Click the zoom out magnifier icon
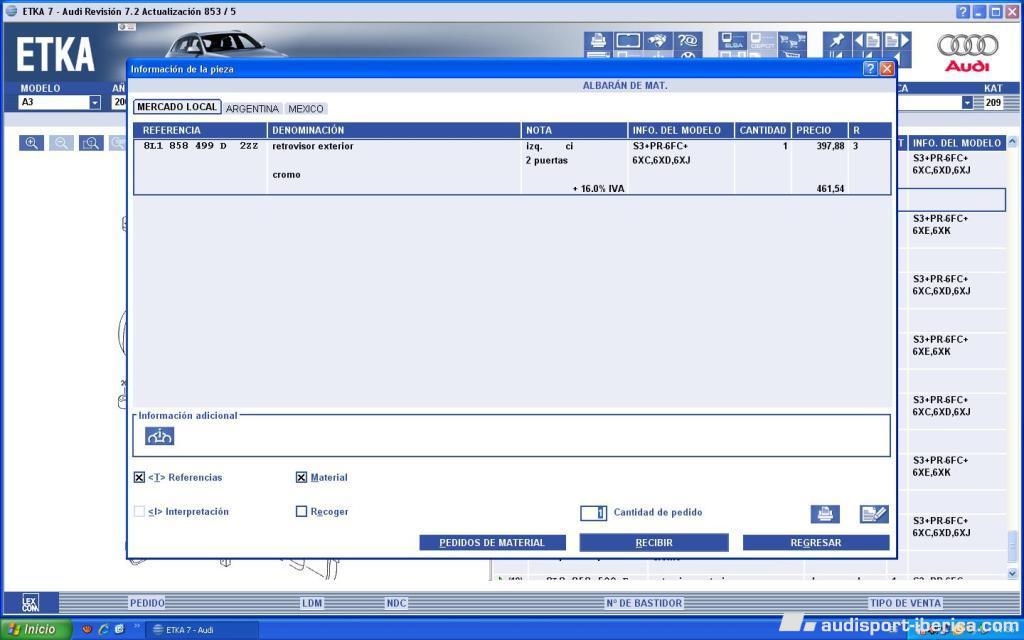The width and height of the screenshot is (1024, 640). pos(61,143)
